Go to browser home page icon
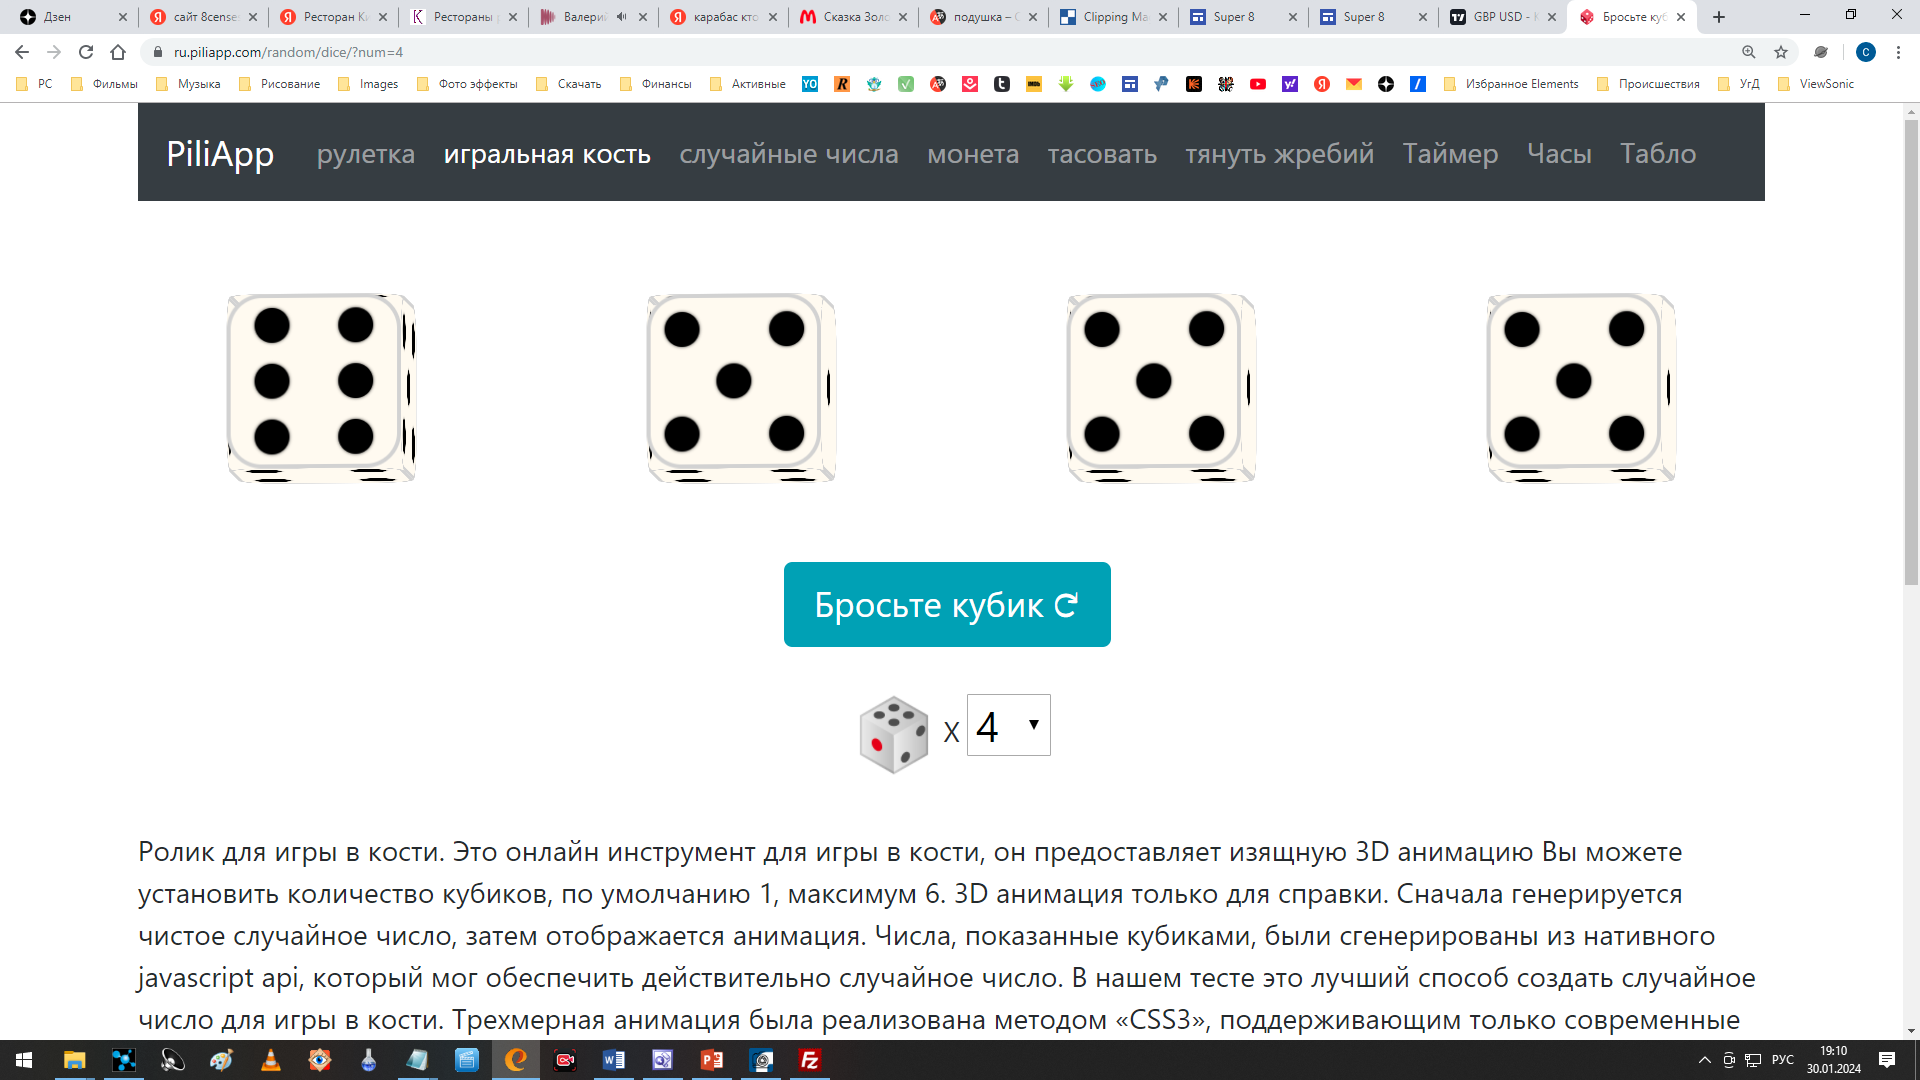This screenshot has height=1080, width=1920. pos(118,52)
